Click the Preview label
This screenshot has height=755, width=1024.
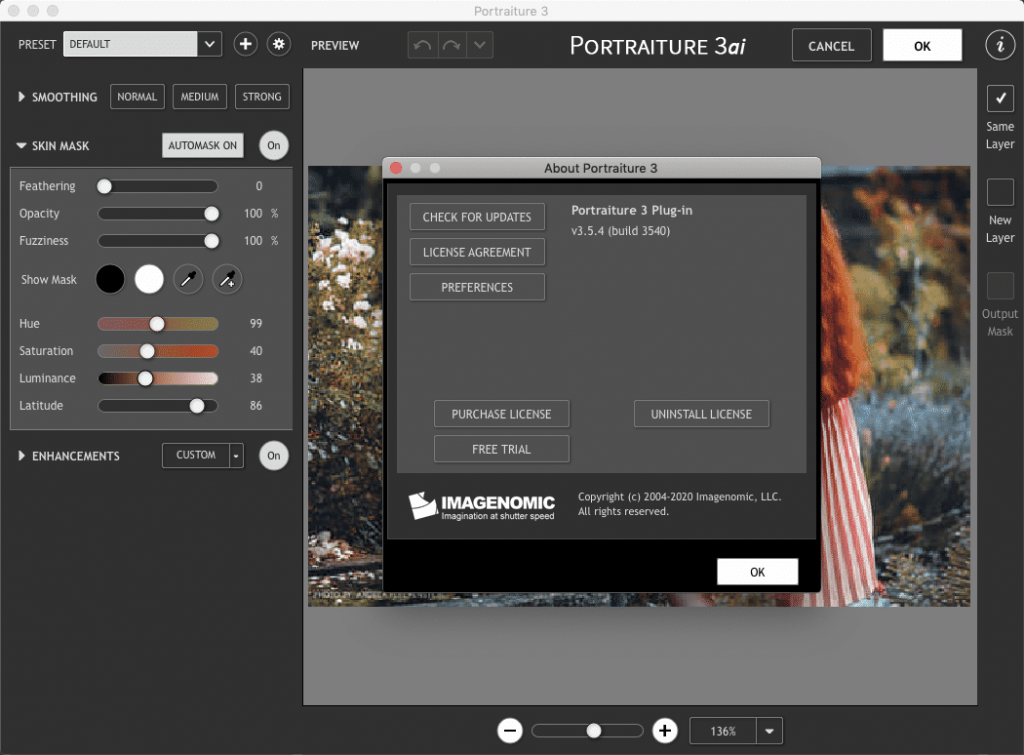[x=335, y=46]
